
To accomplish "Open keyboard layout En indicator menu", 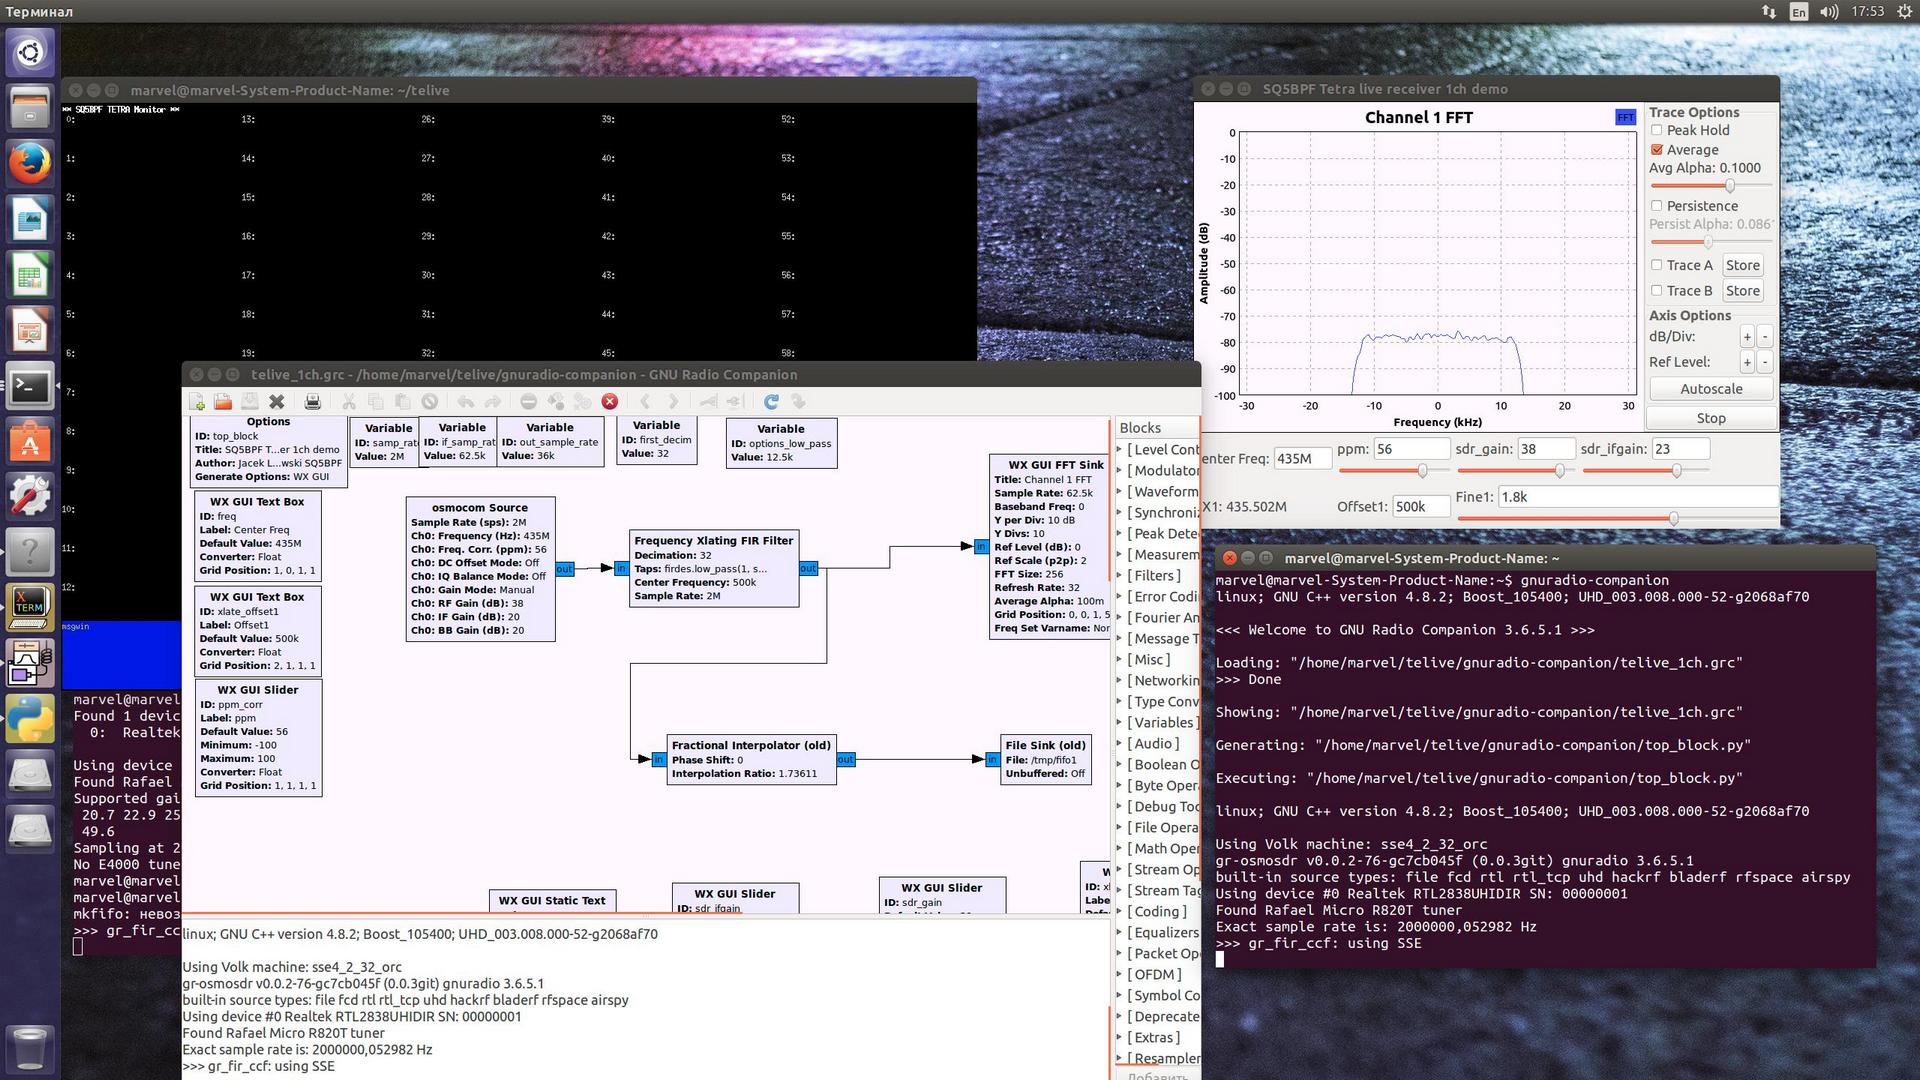I will pyautogui.click(x=1799, y=12).
